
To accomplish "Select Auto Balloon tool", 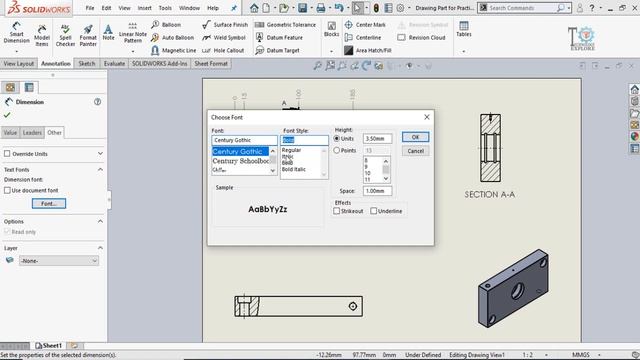I will click(172, 38).
